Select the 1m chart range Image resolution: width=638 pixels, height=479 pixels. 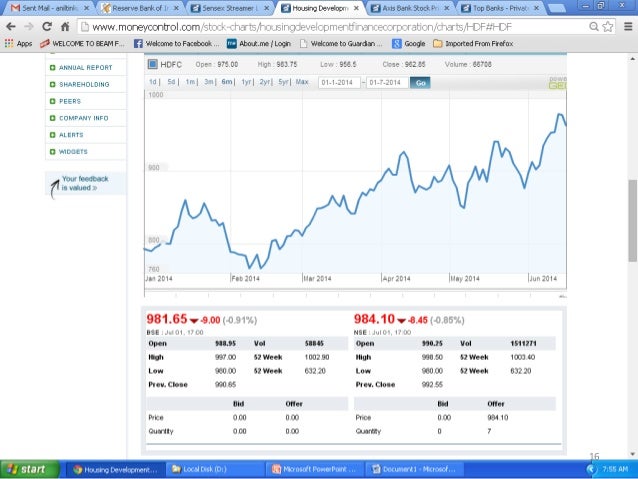[190, 82]
